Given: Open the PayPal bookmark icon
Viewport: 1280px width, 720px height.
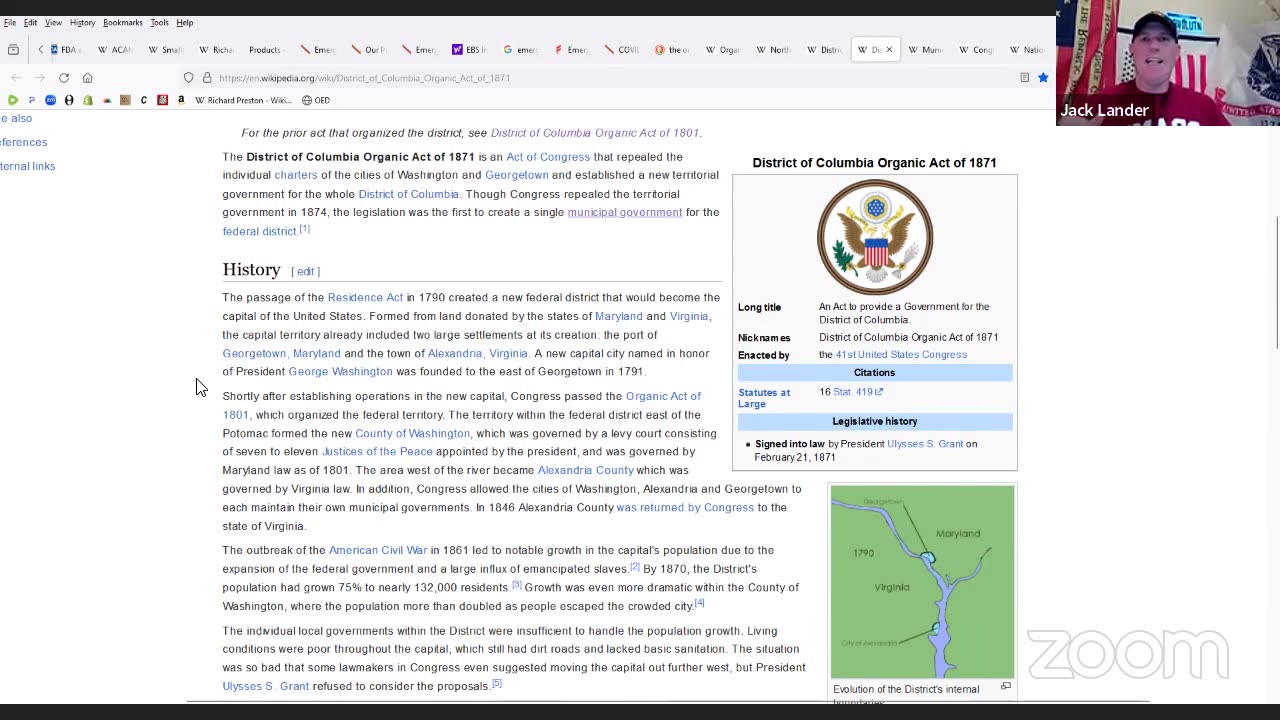Looking at the screenshot, I should tap(32, 100).
